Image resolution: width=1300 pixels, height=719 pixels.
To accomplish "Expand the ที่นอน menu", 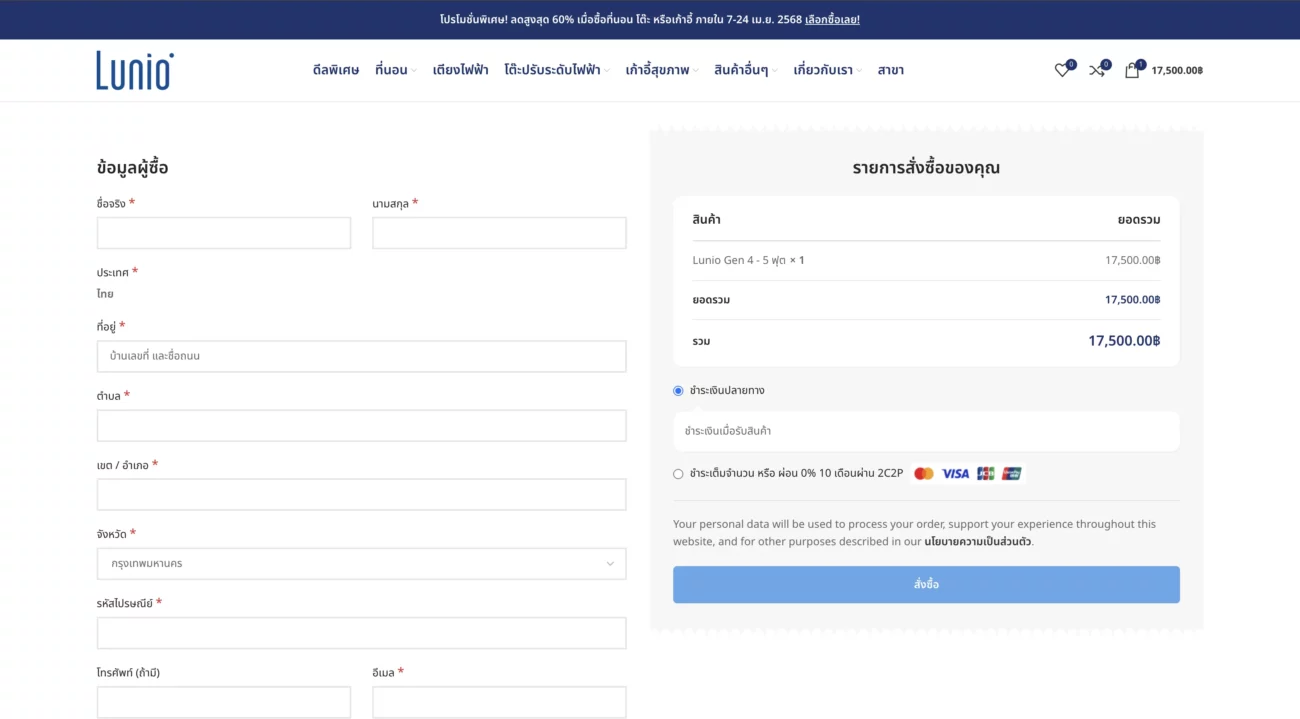I will pyautogui.click(x=396, y=70).
